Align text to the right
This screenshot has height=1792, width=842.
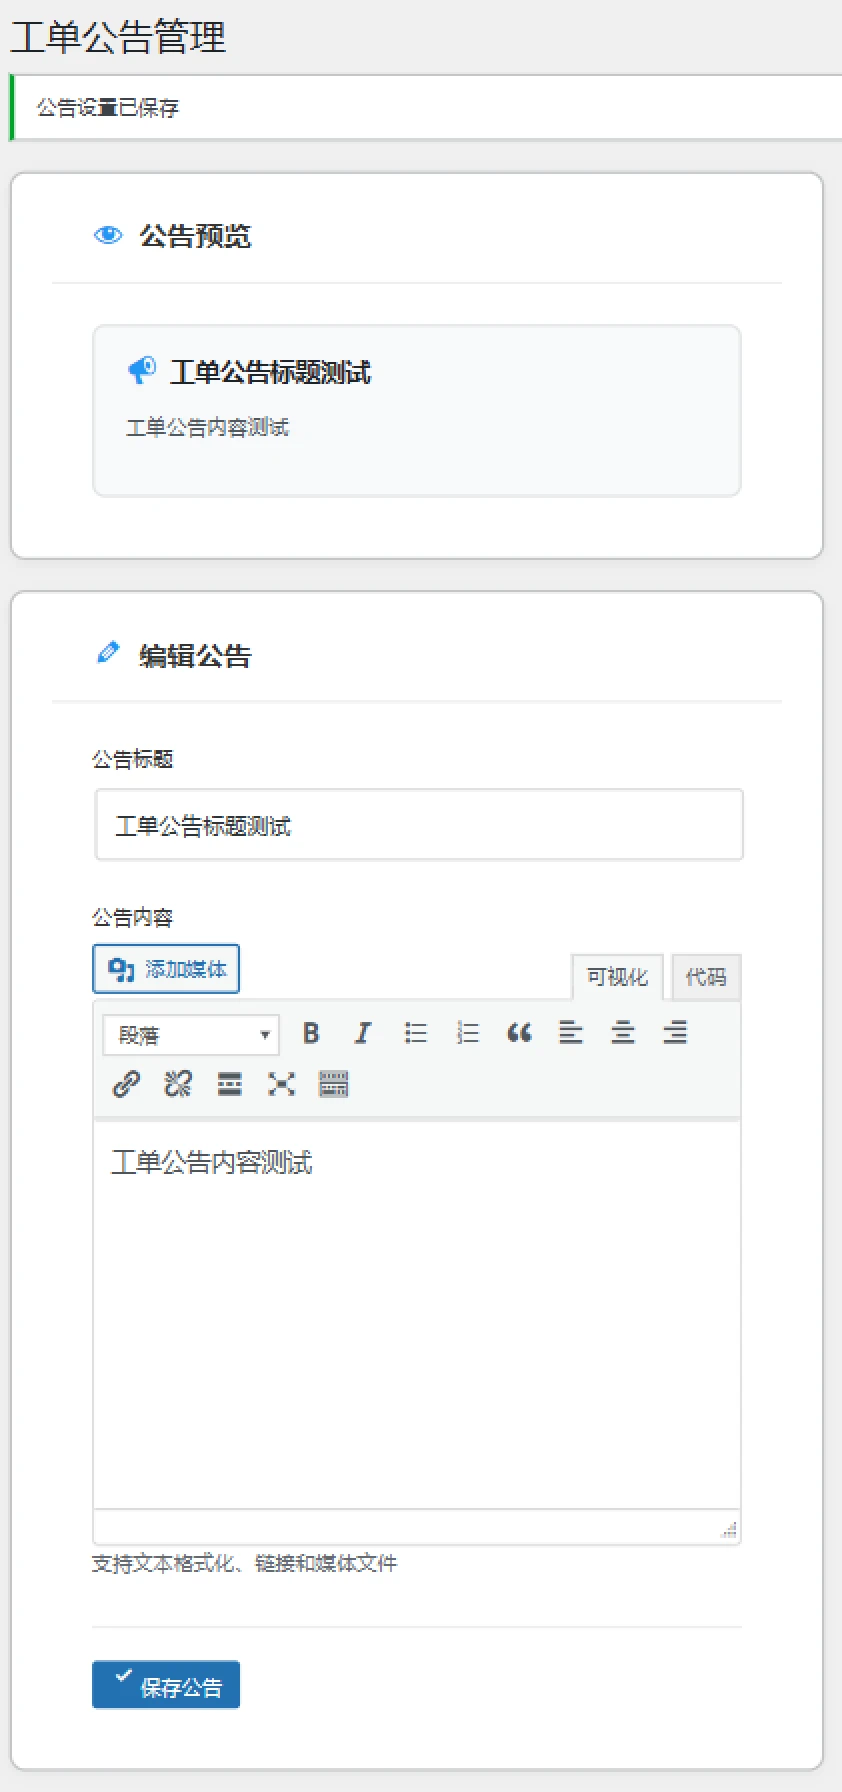coord(675,1033)
